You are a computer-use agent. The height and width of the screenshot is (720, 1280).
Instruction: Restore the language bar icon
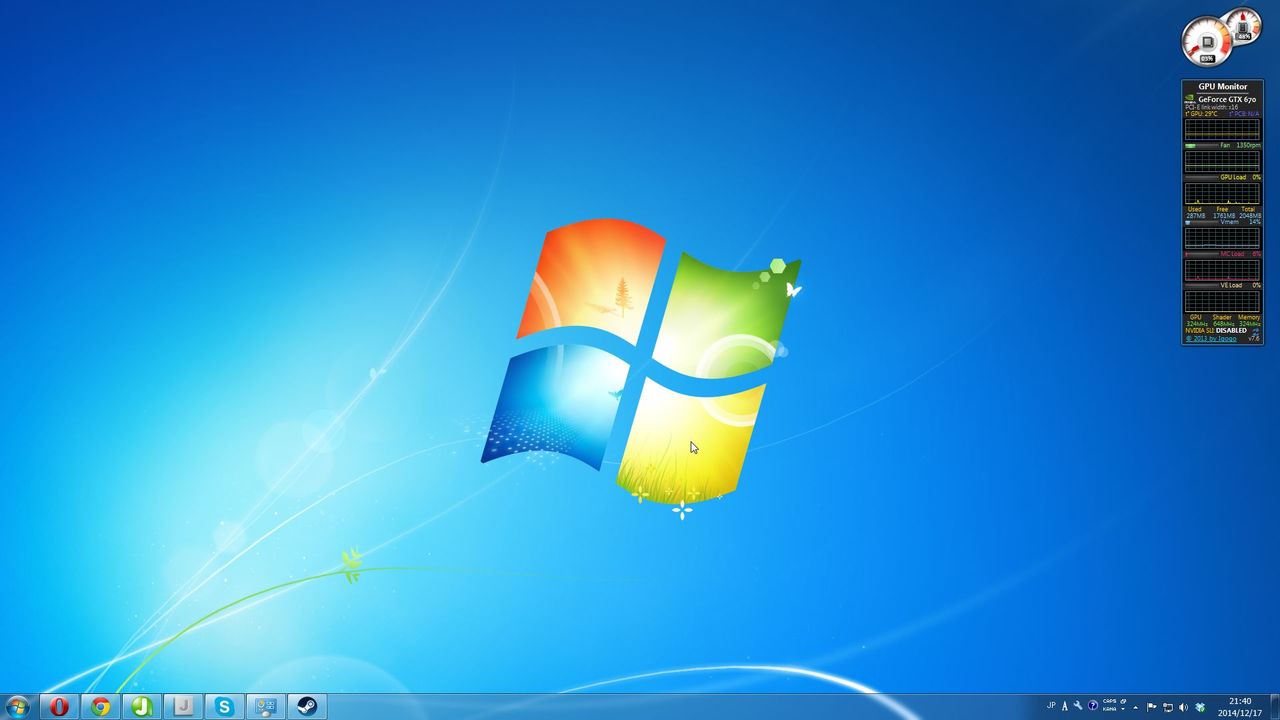1123,702
